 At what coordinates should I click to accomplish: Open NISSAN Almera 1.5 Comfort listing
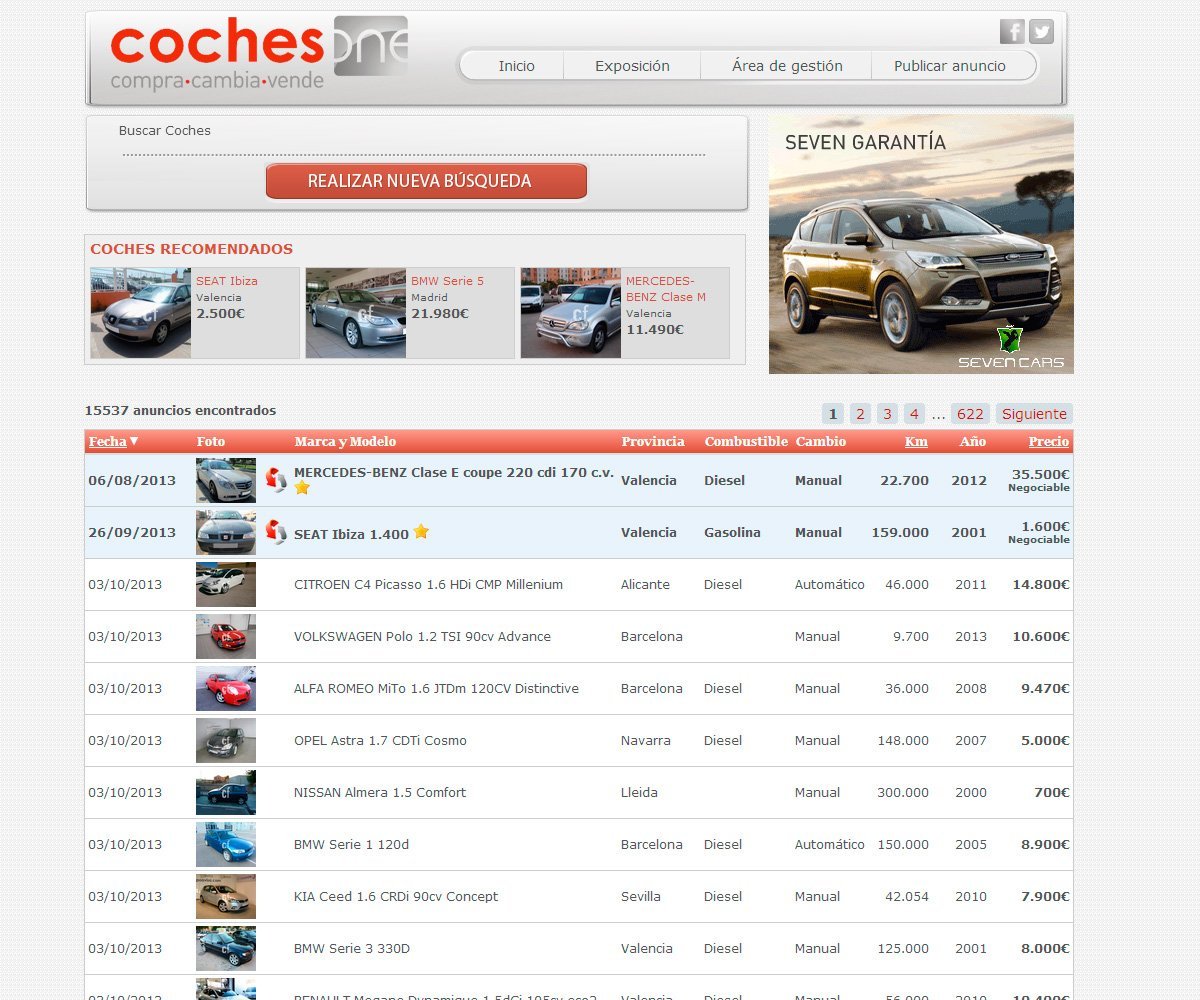coord(380,792)
